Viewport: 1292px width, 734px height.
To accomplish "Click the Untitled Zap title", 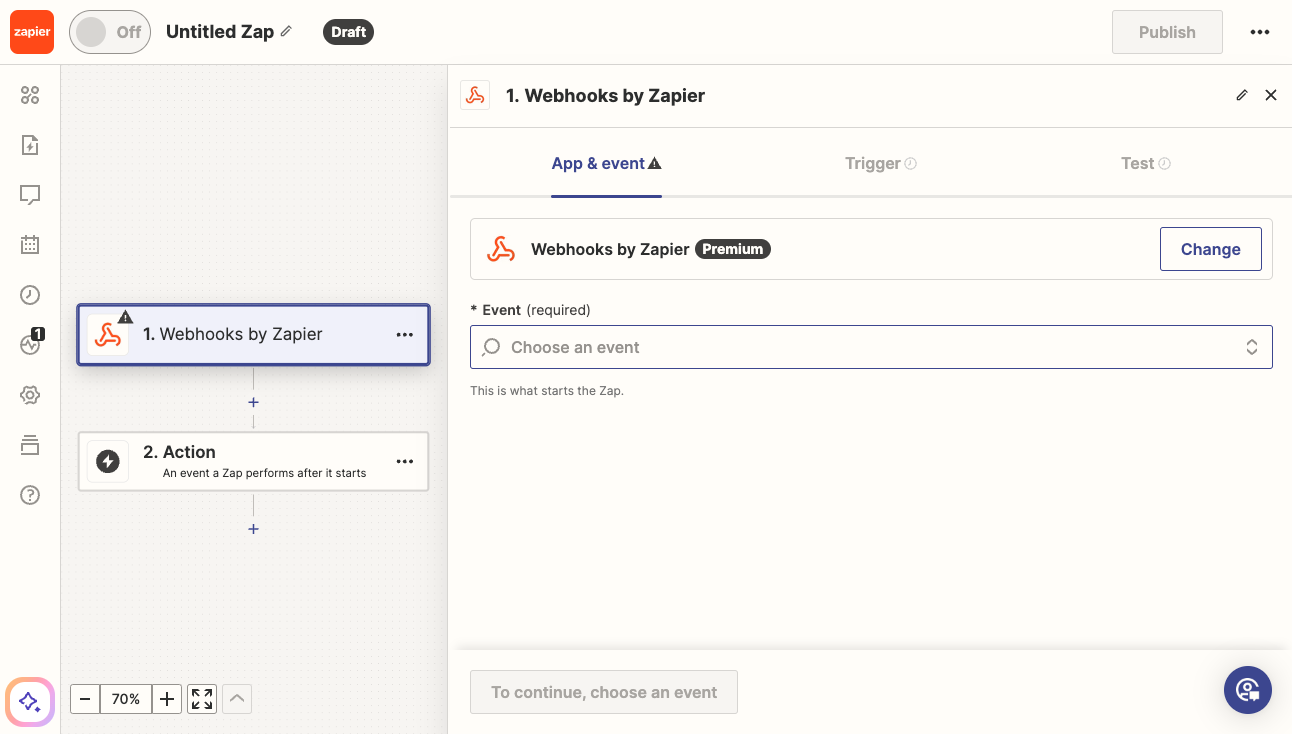I will coord(220,32).
